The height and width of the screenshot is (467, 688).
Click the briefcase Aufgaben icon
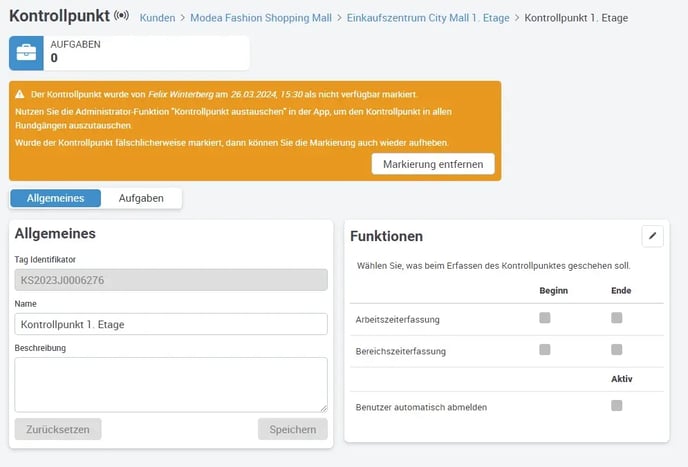tap(26, 53)
